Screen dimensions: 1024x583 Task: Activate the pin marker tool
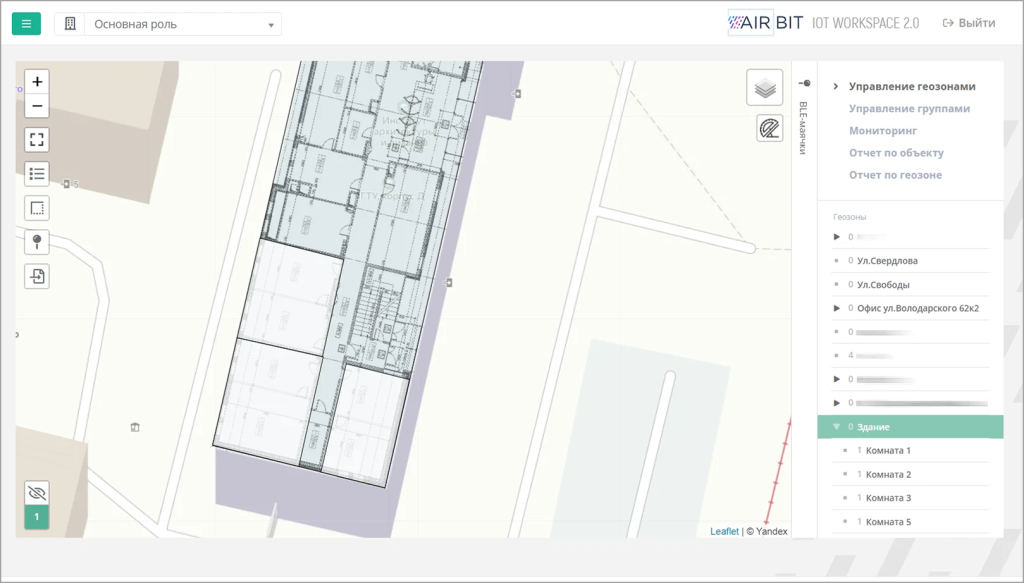tap(37, 242)
